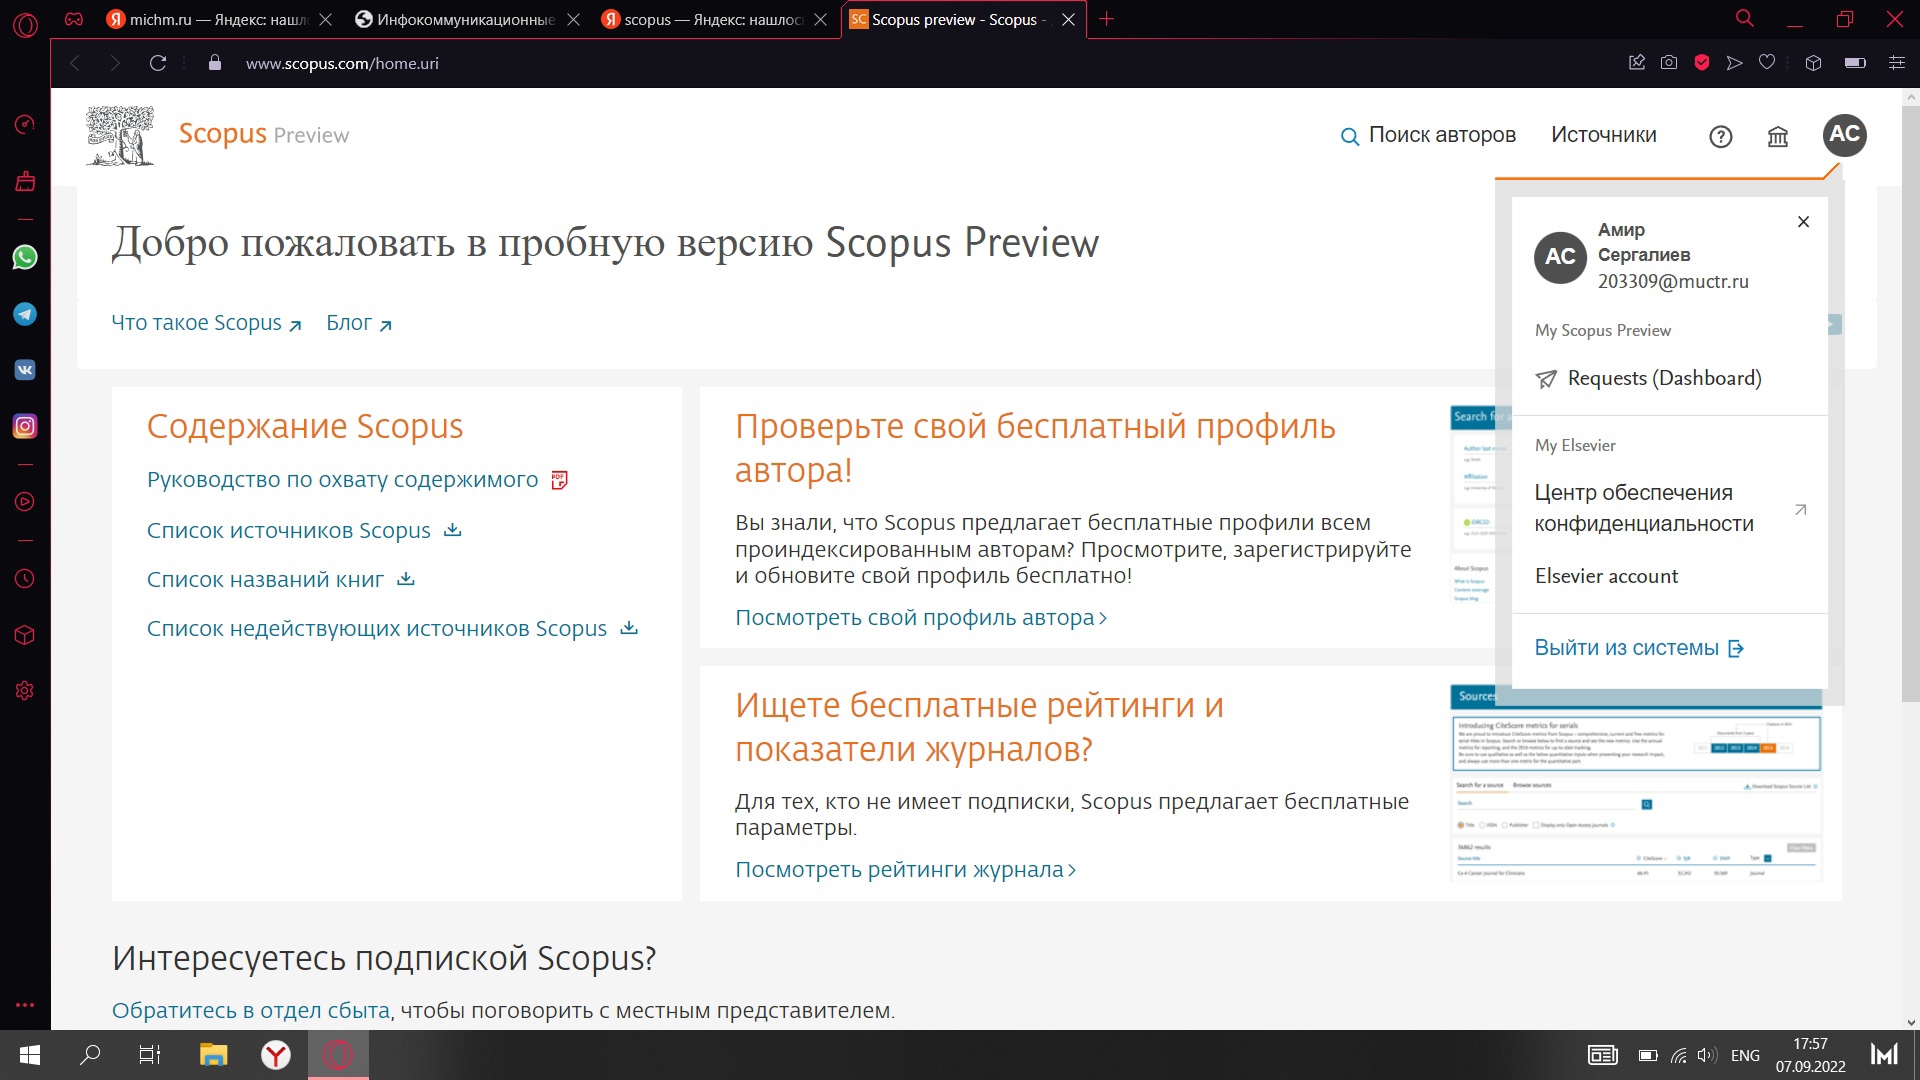Open Посмотреть рейтинги журнала
The image size is (1920, 1080).
pos(905,870)
